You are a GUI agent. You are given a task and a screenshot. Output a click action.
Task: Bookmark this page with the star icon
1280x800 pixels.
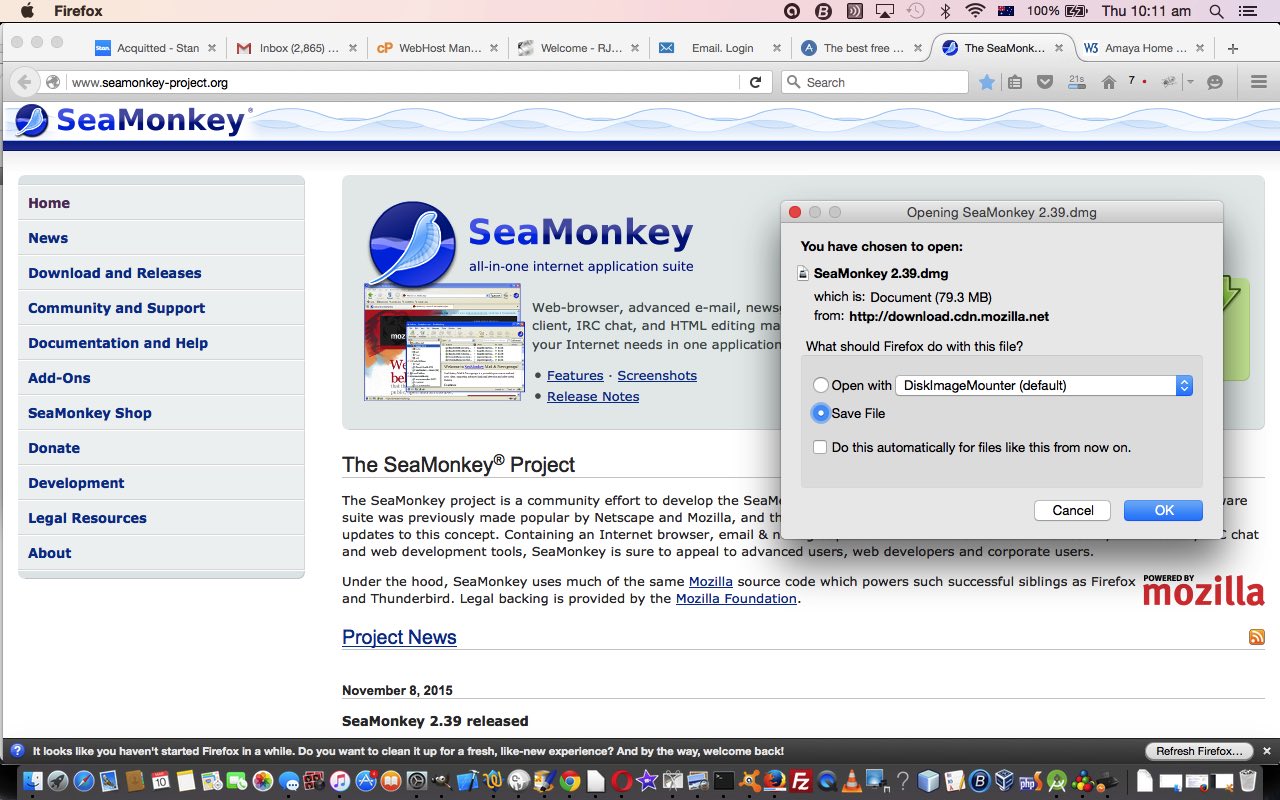click(987, 82)
